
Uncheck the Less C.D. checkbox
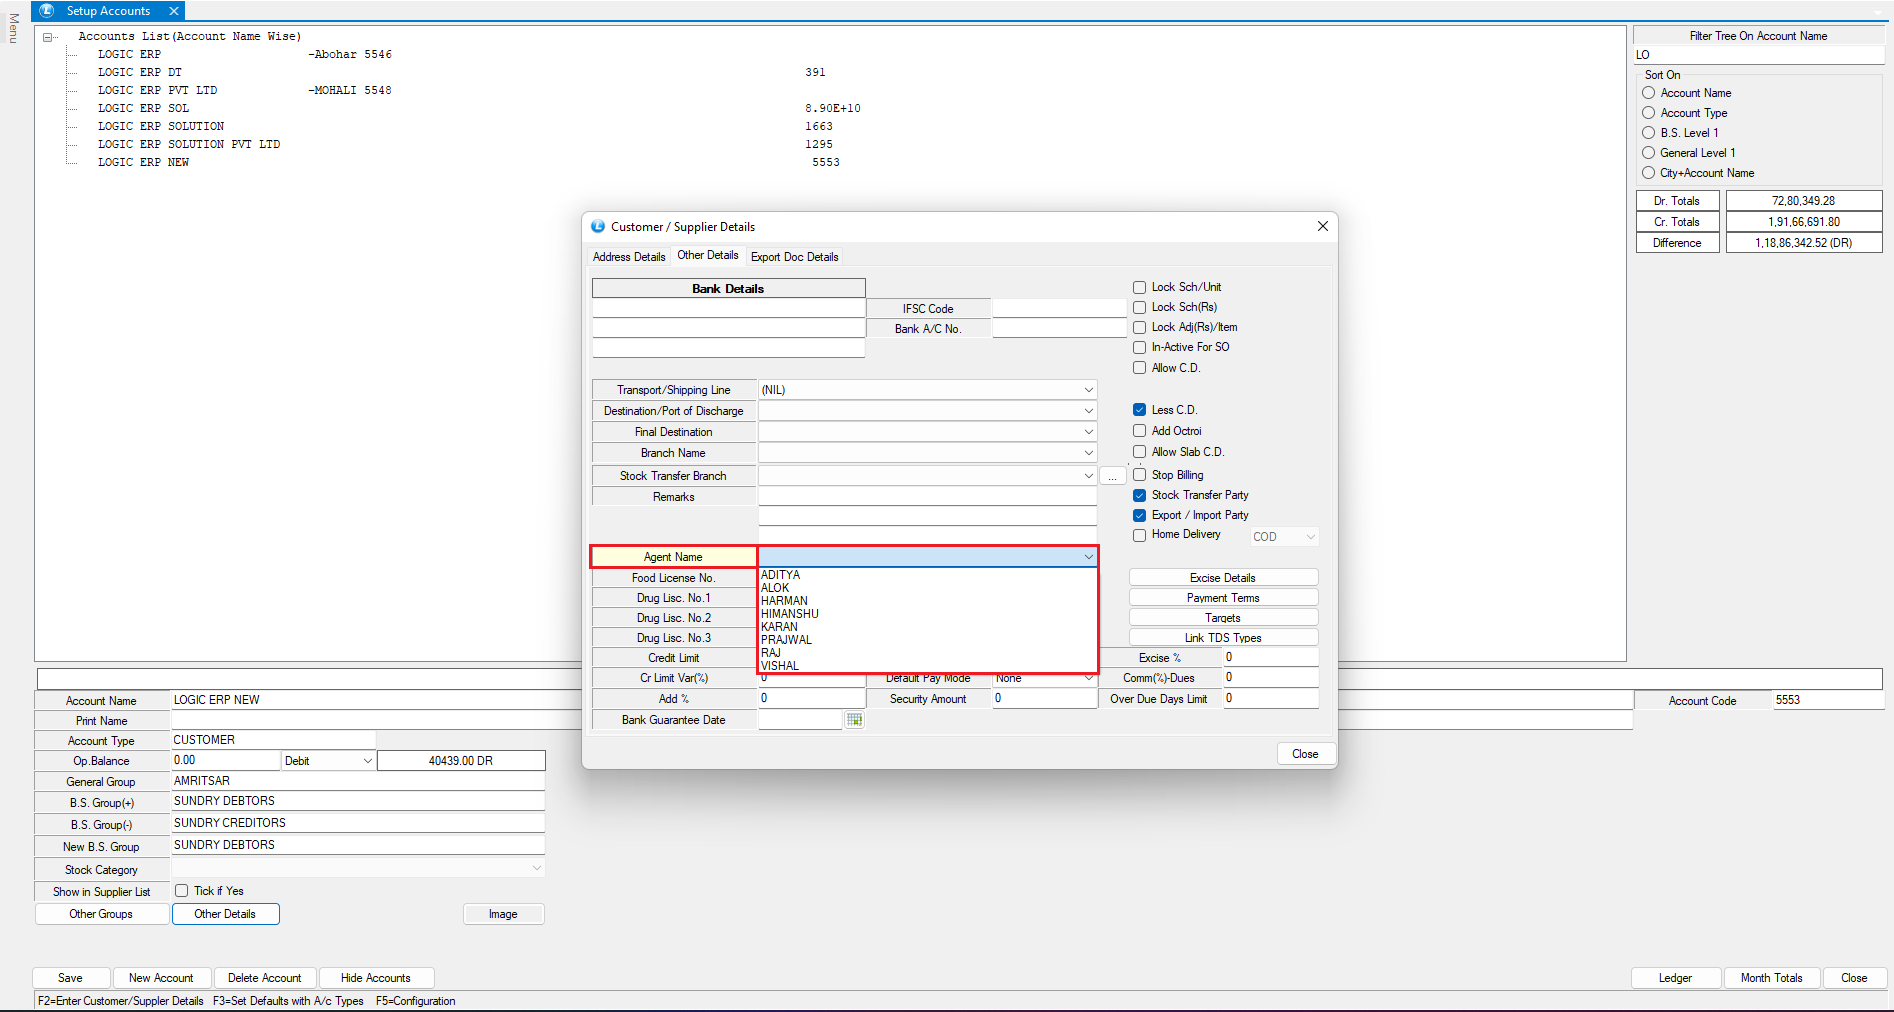point(1139,410)
